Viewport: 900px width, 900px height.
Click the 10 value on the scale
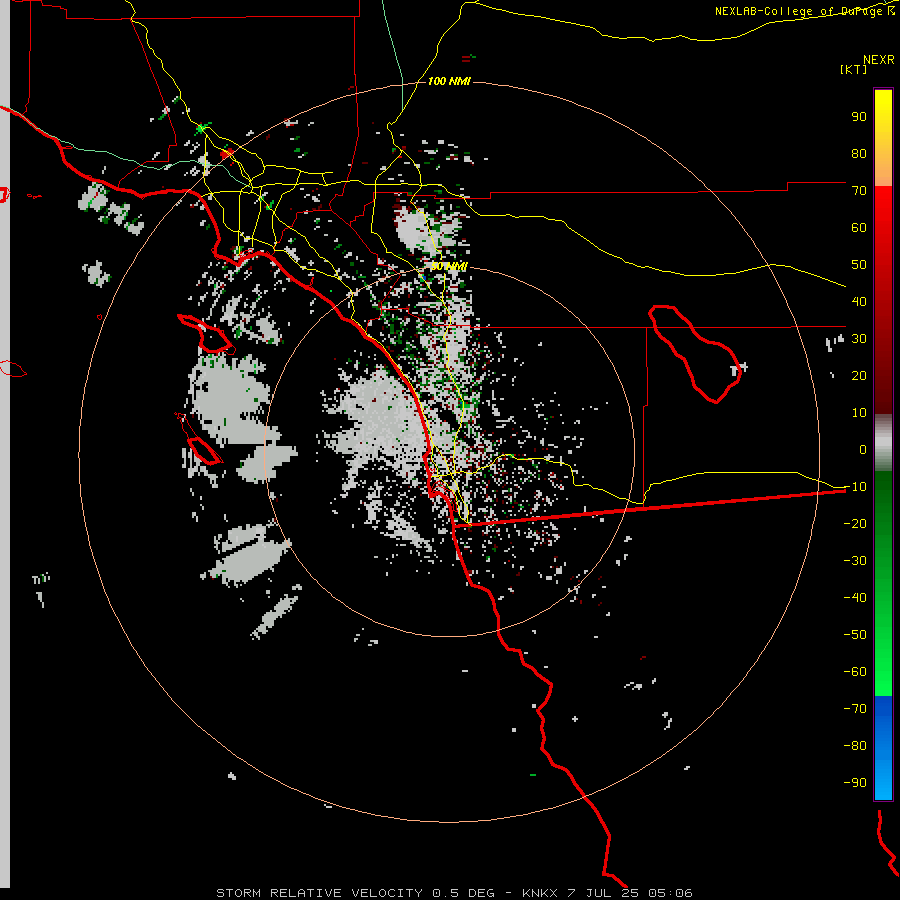point(859,413)
